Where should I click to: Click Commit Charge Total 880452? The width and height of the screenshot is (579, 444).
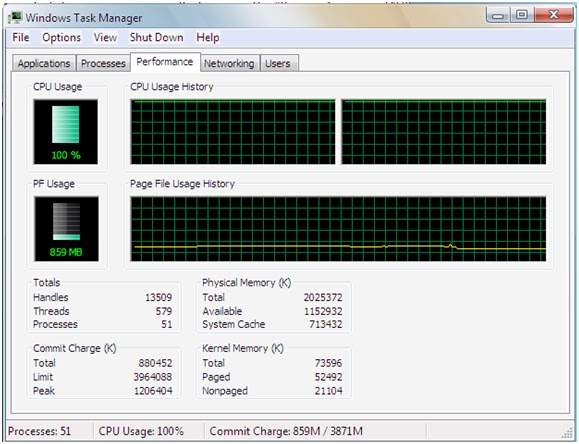pos(155,363)
